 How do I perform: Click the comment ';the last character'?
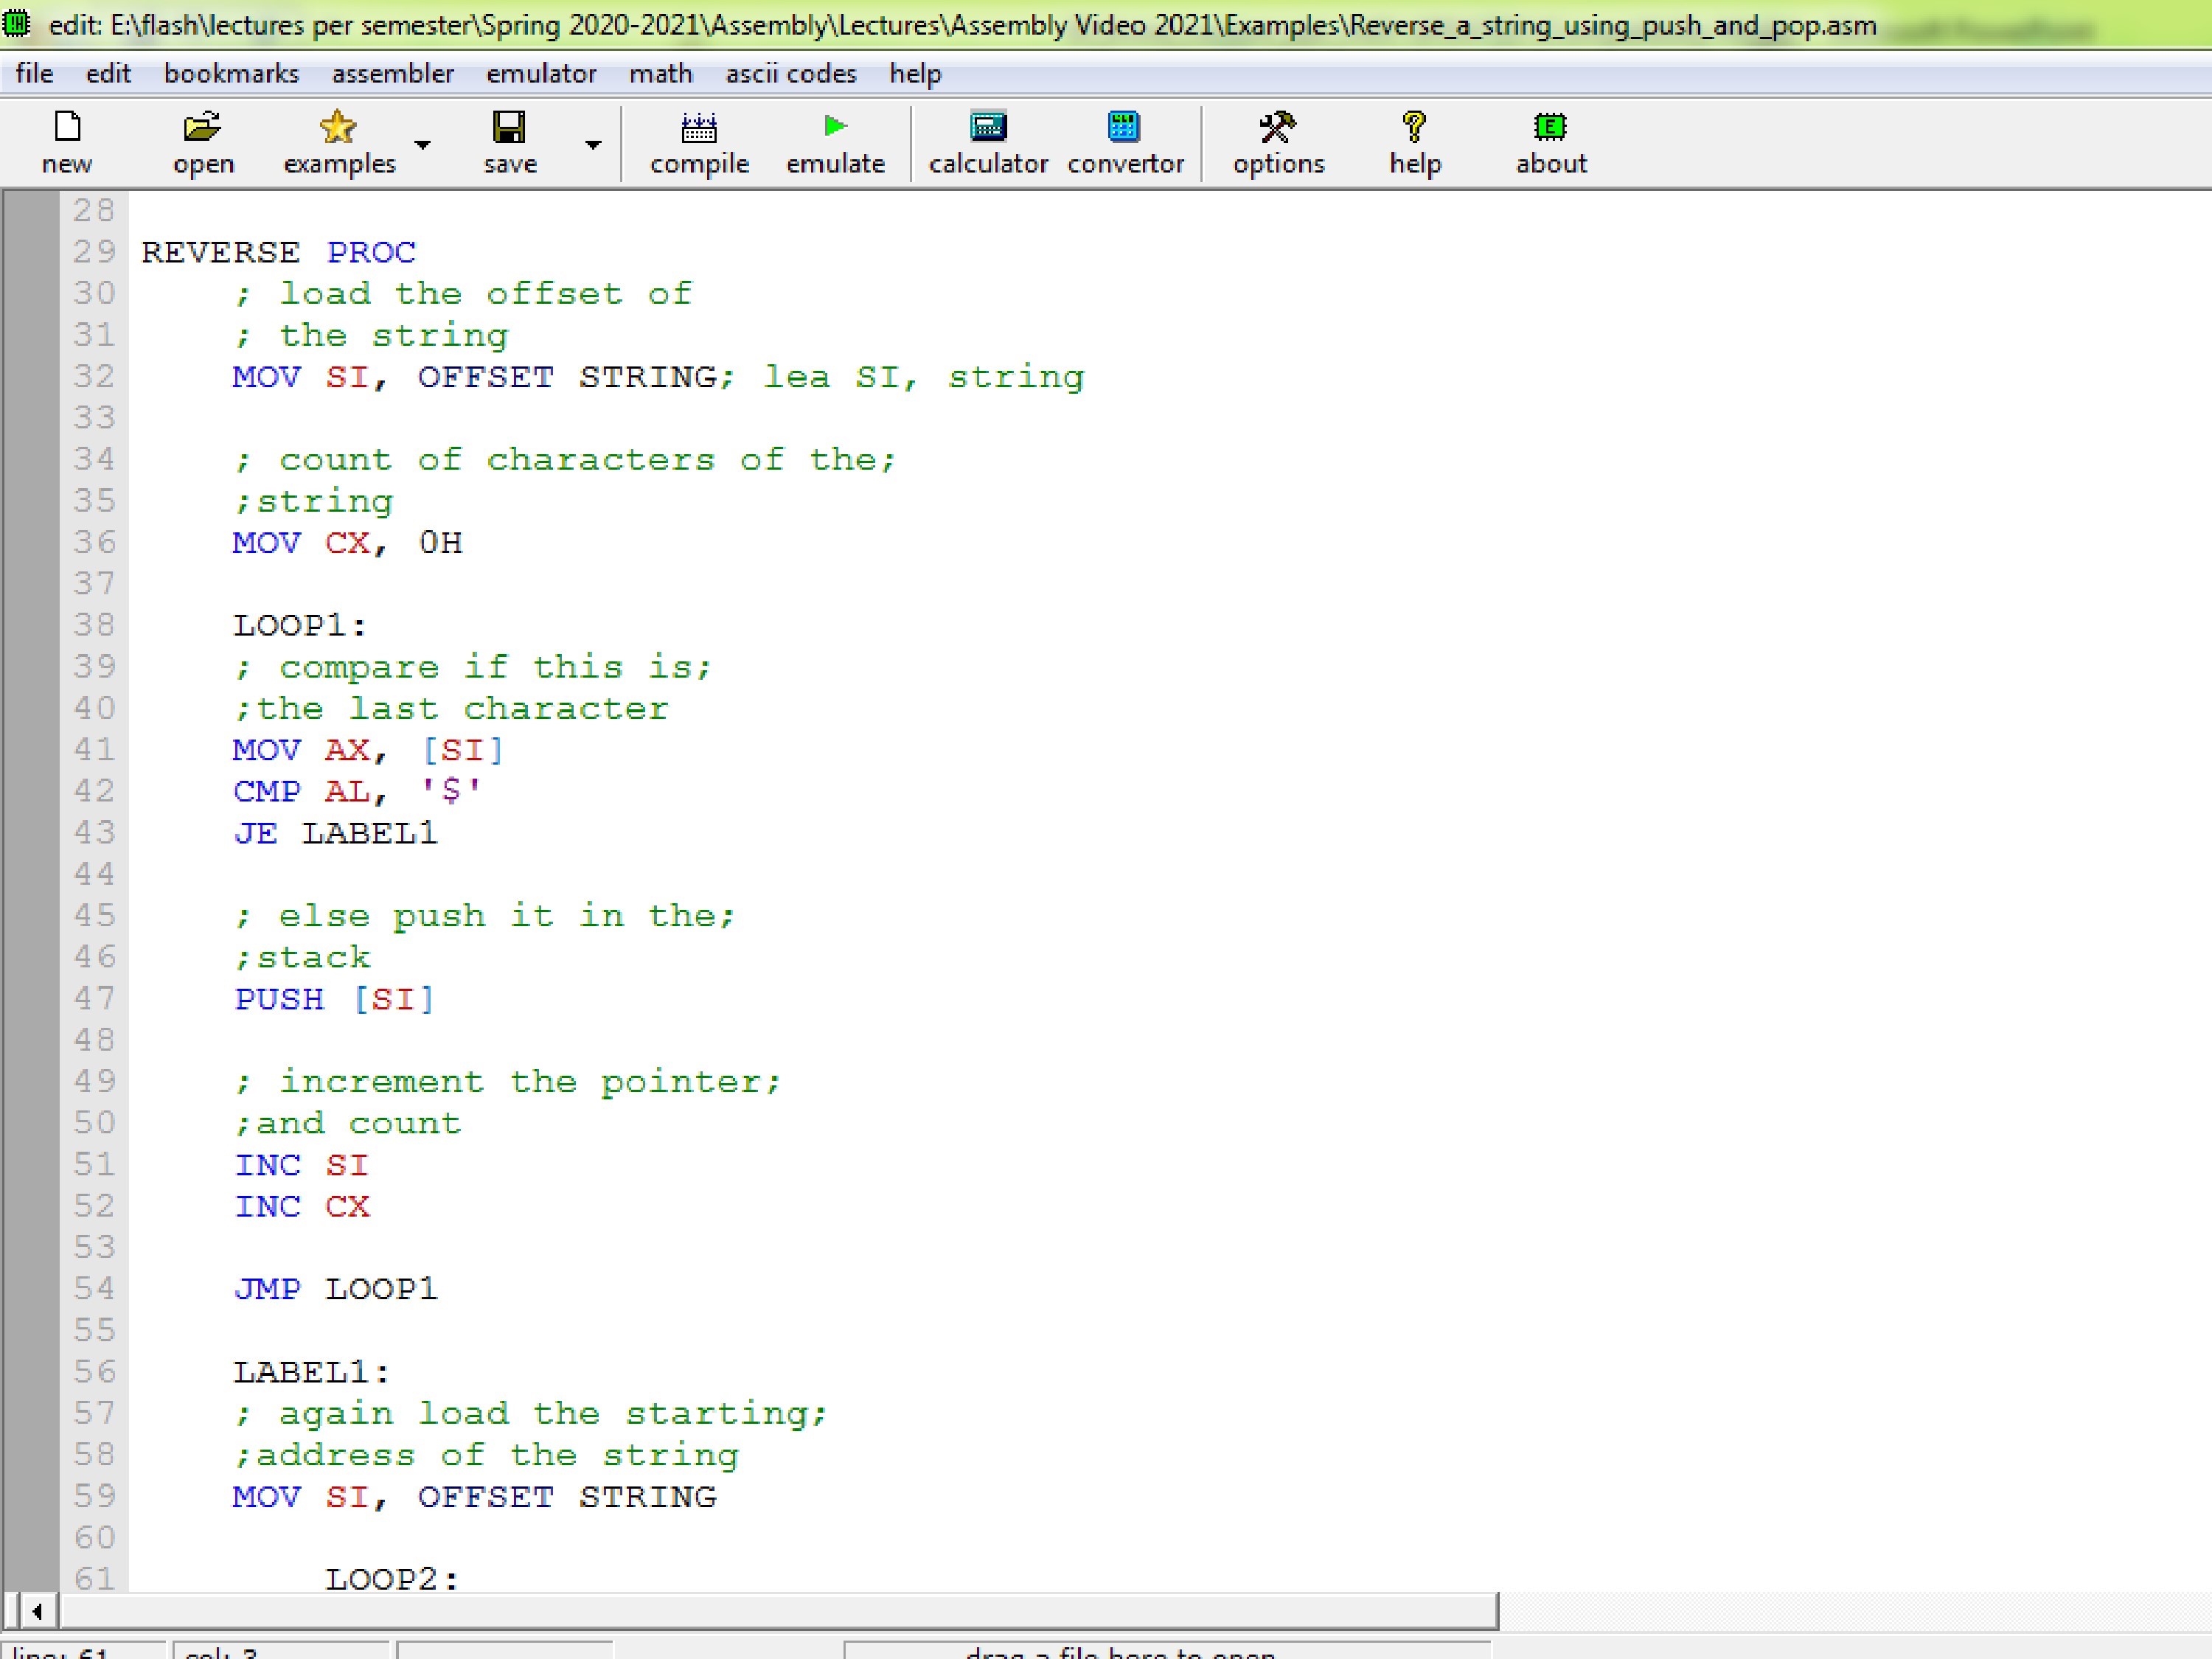pyautogui.click(x=451, y=708)
